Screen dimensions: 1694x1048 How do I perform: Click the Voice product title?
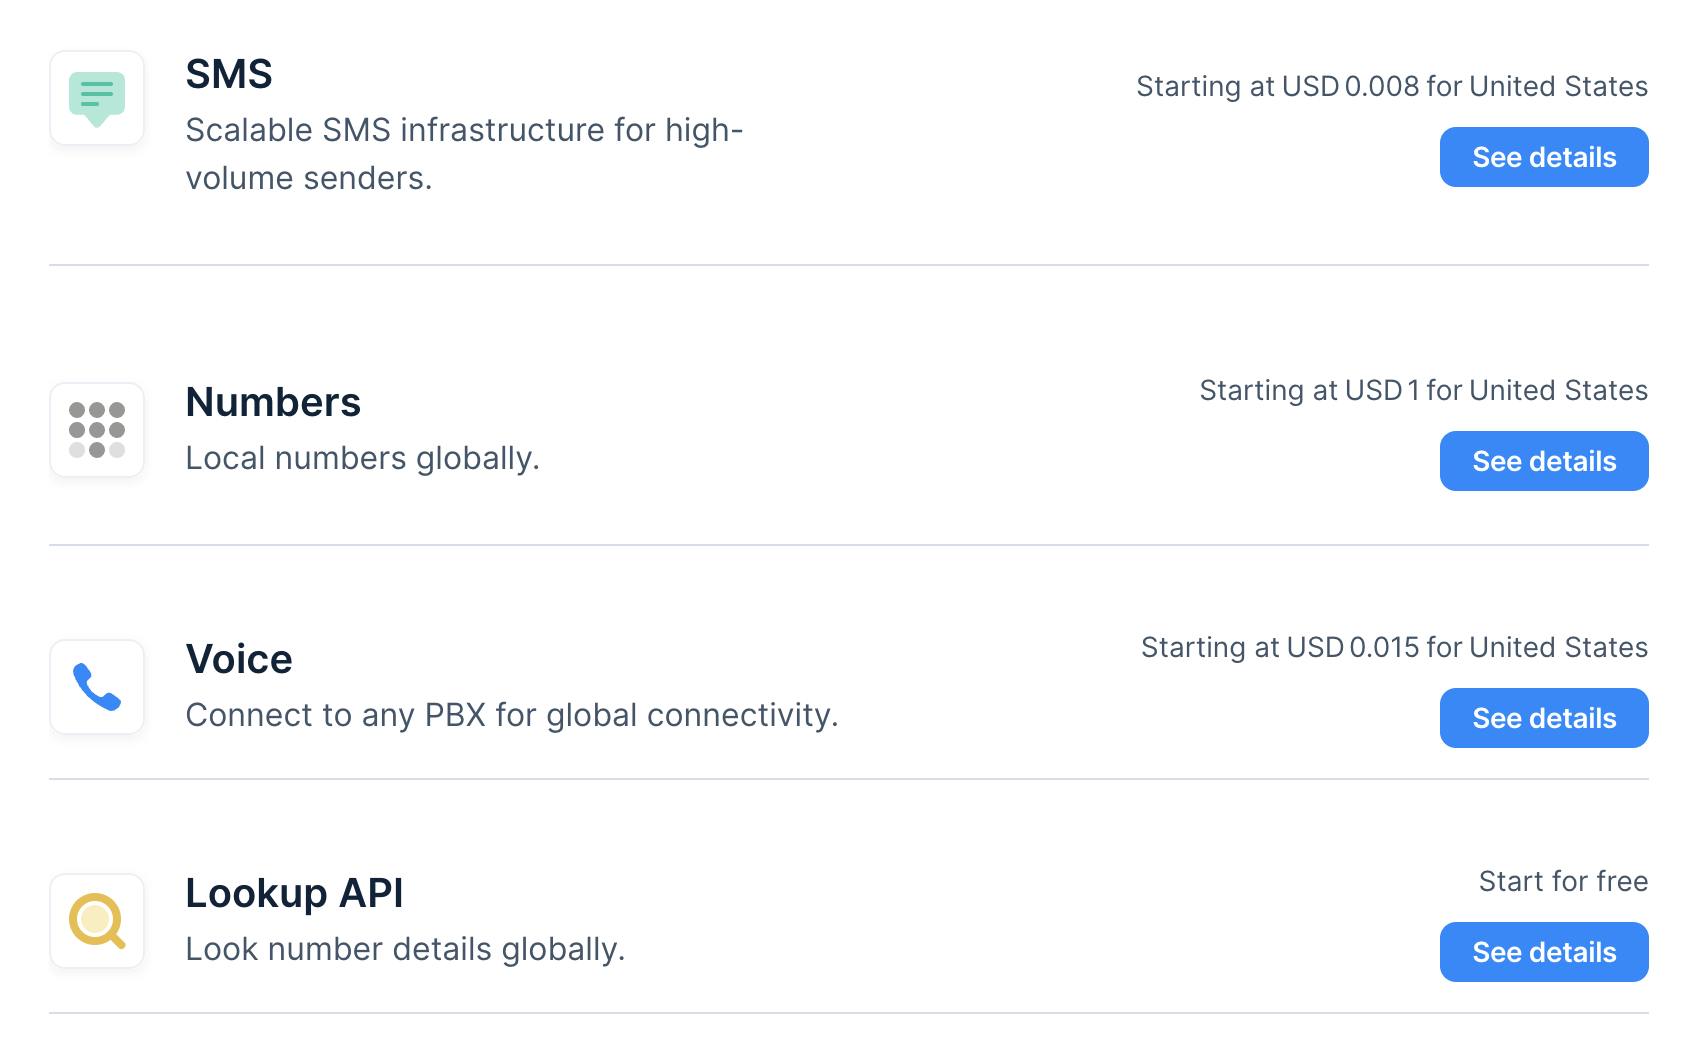coord(239,659)
